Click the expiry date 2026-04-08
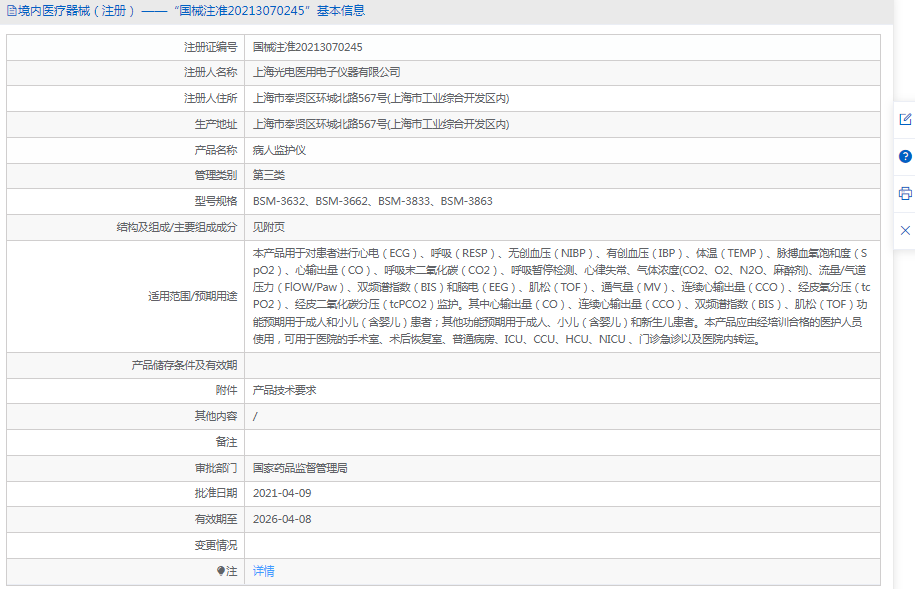This screenshot has width=915, height=589. pyautogui.click(x=282, y=519)
